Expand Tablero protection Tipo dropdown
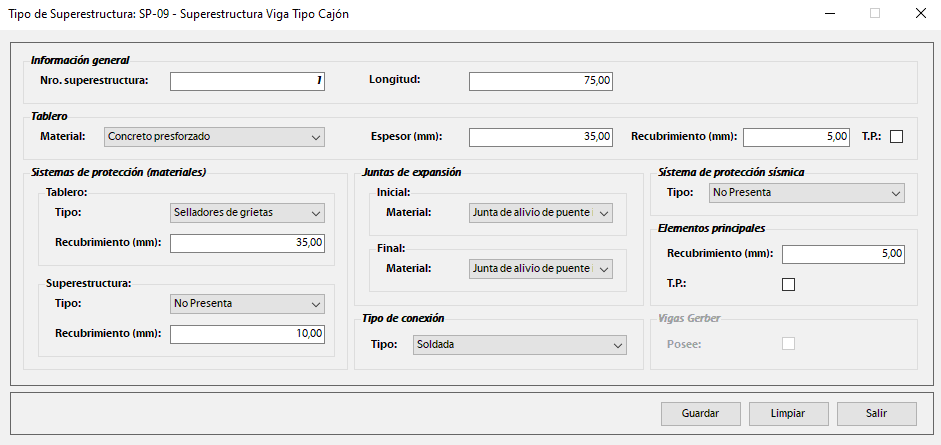Viewport: 941px width, 445px height. coord(248,213)
